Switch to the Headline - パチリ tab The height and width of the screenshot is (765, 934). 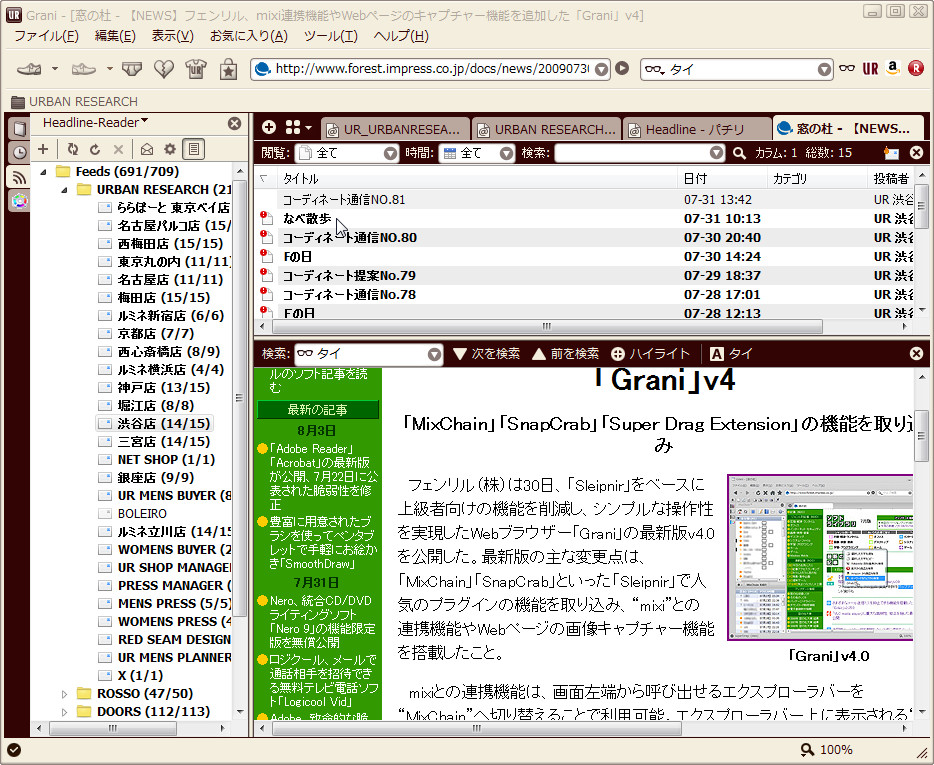696,128
